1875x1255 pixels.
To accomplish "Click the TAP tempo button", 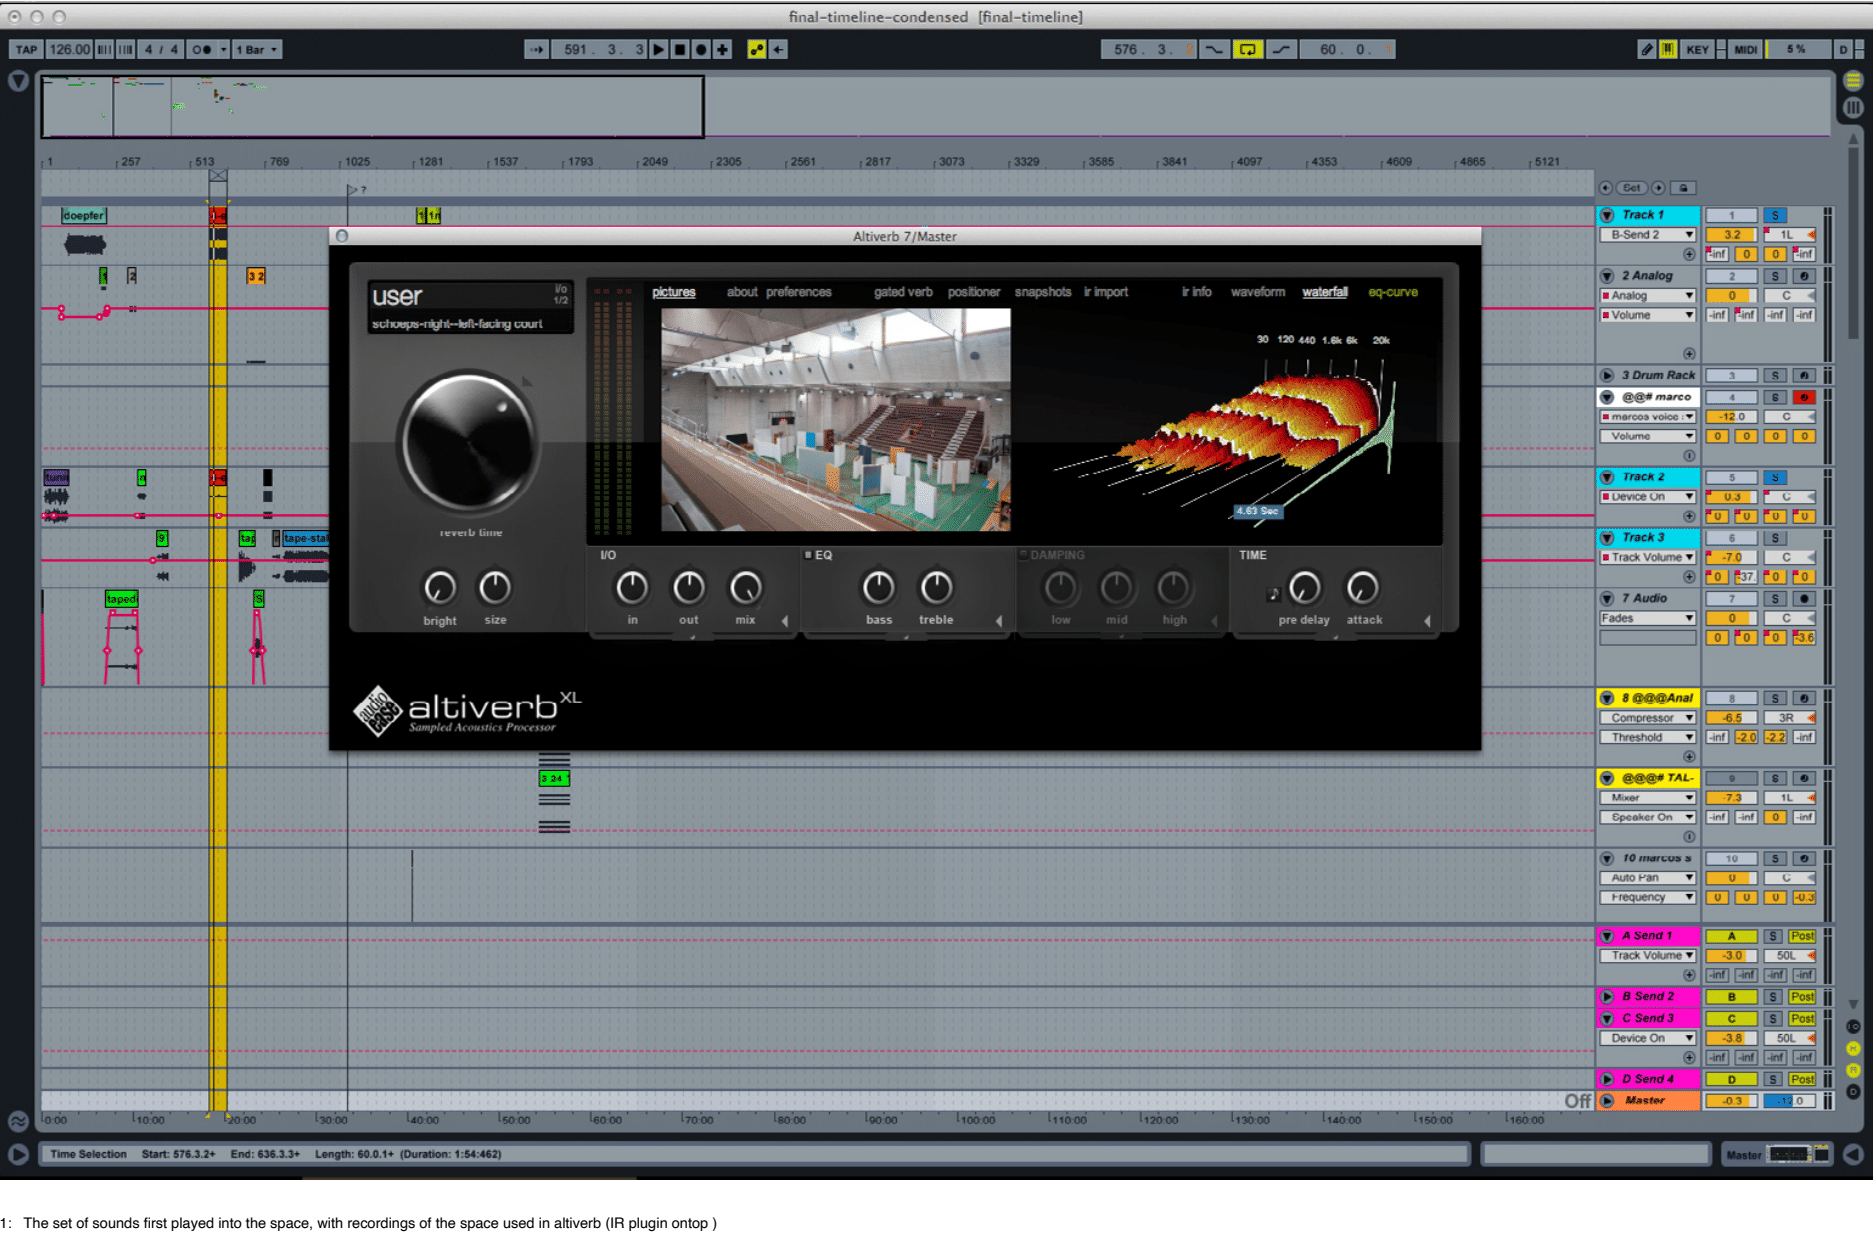I will click(x=26, y=49).
